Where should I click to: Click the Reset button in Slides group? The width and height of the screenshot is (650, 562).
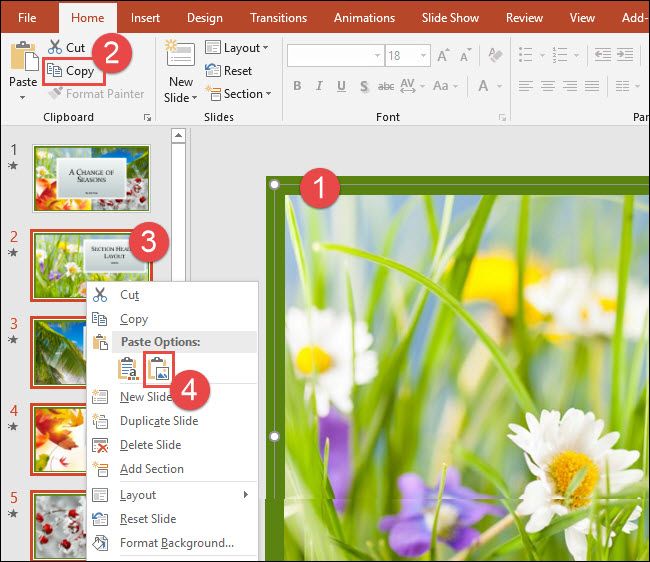click(x=228, y=71)
